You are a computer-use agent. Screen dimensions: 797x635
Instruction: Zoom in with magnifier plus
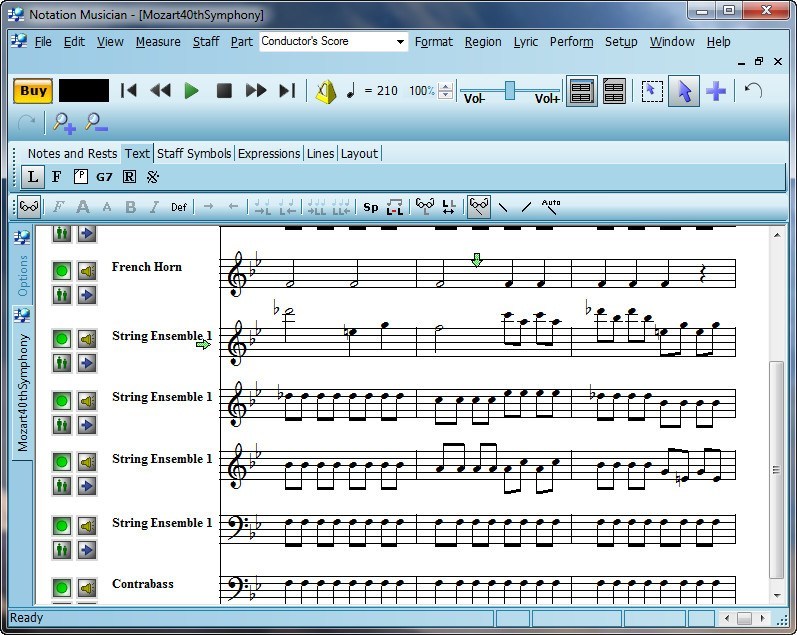coord(64,123)
